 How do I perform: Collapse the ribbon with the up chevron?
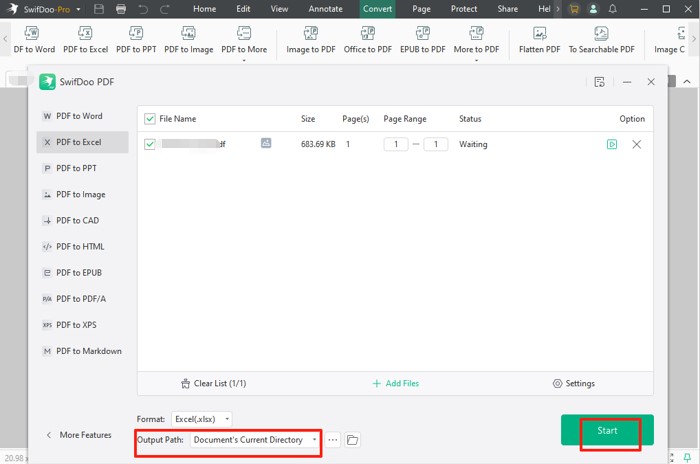[687, 81]
